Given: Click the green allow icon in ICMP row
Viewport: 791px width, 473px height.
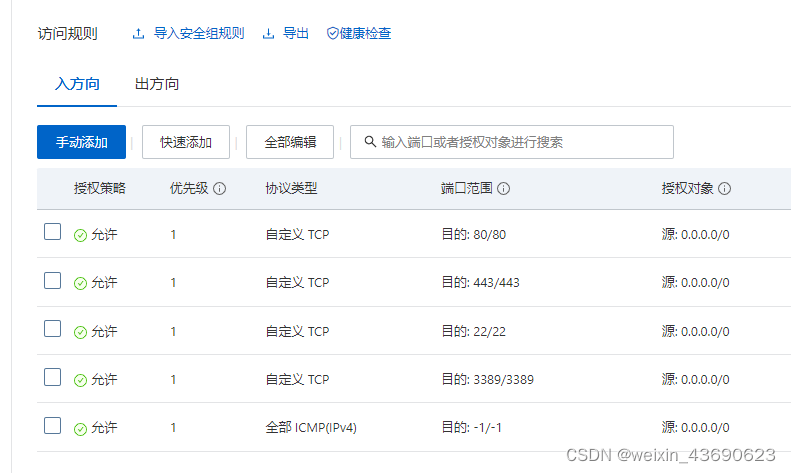Looking at the screenshot, I should pos(80,429).
